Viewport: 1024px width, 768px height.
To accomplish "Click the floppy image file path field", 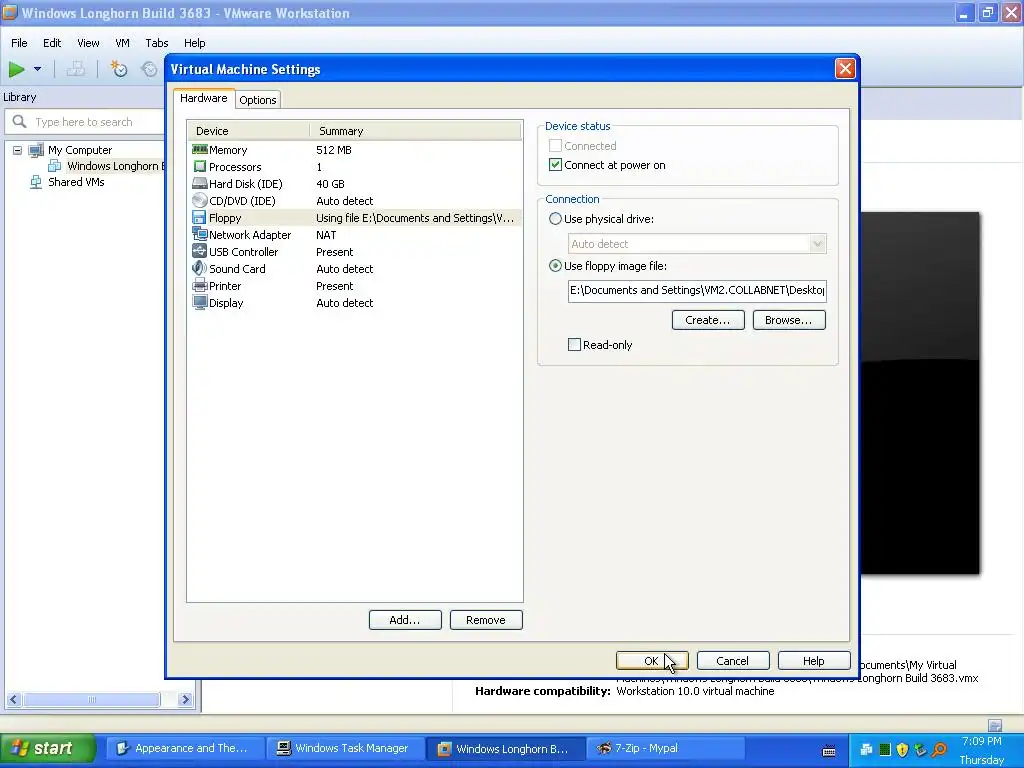I will point(697,291).
